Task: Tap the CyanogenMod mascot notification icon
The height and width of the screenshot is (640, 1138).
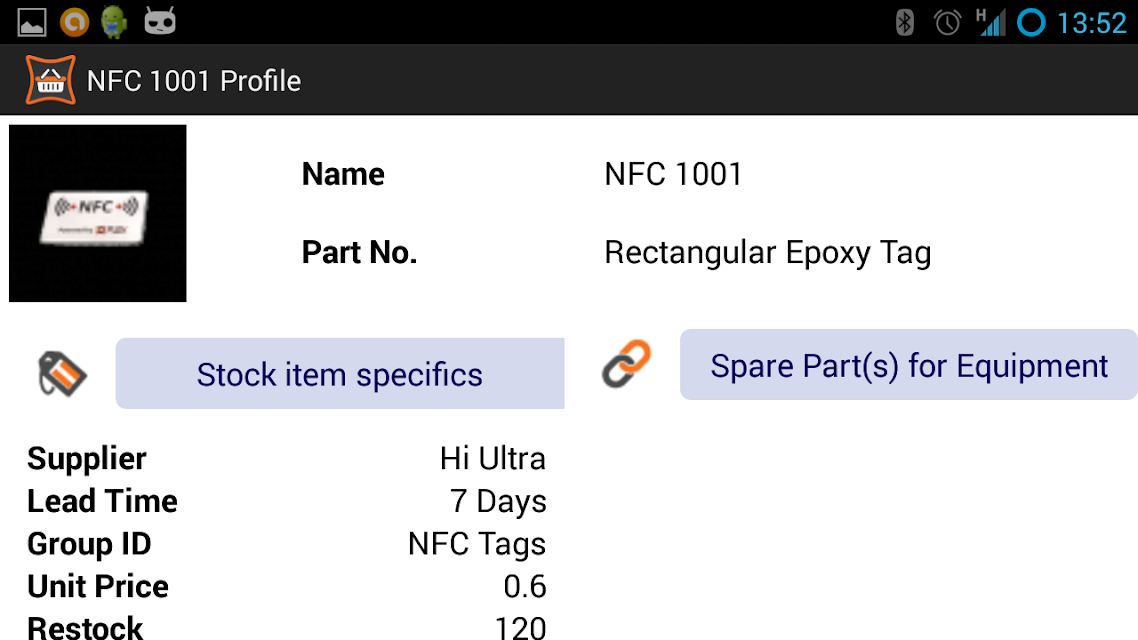Action: click(x=160, y=21)
